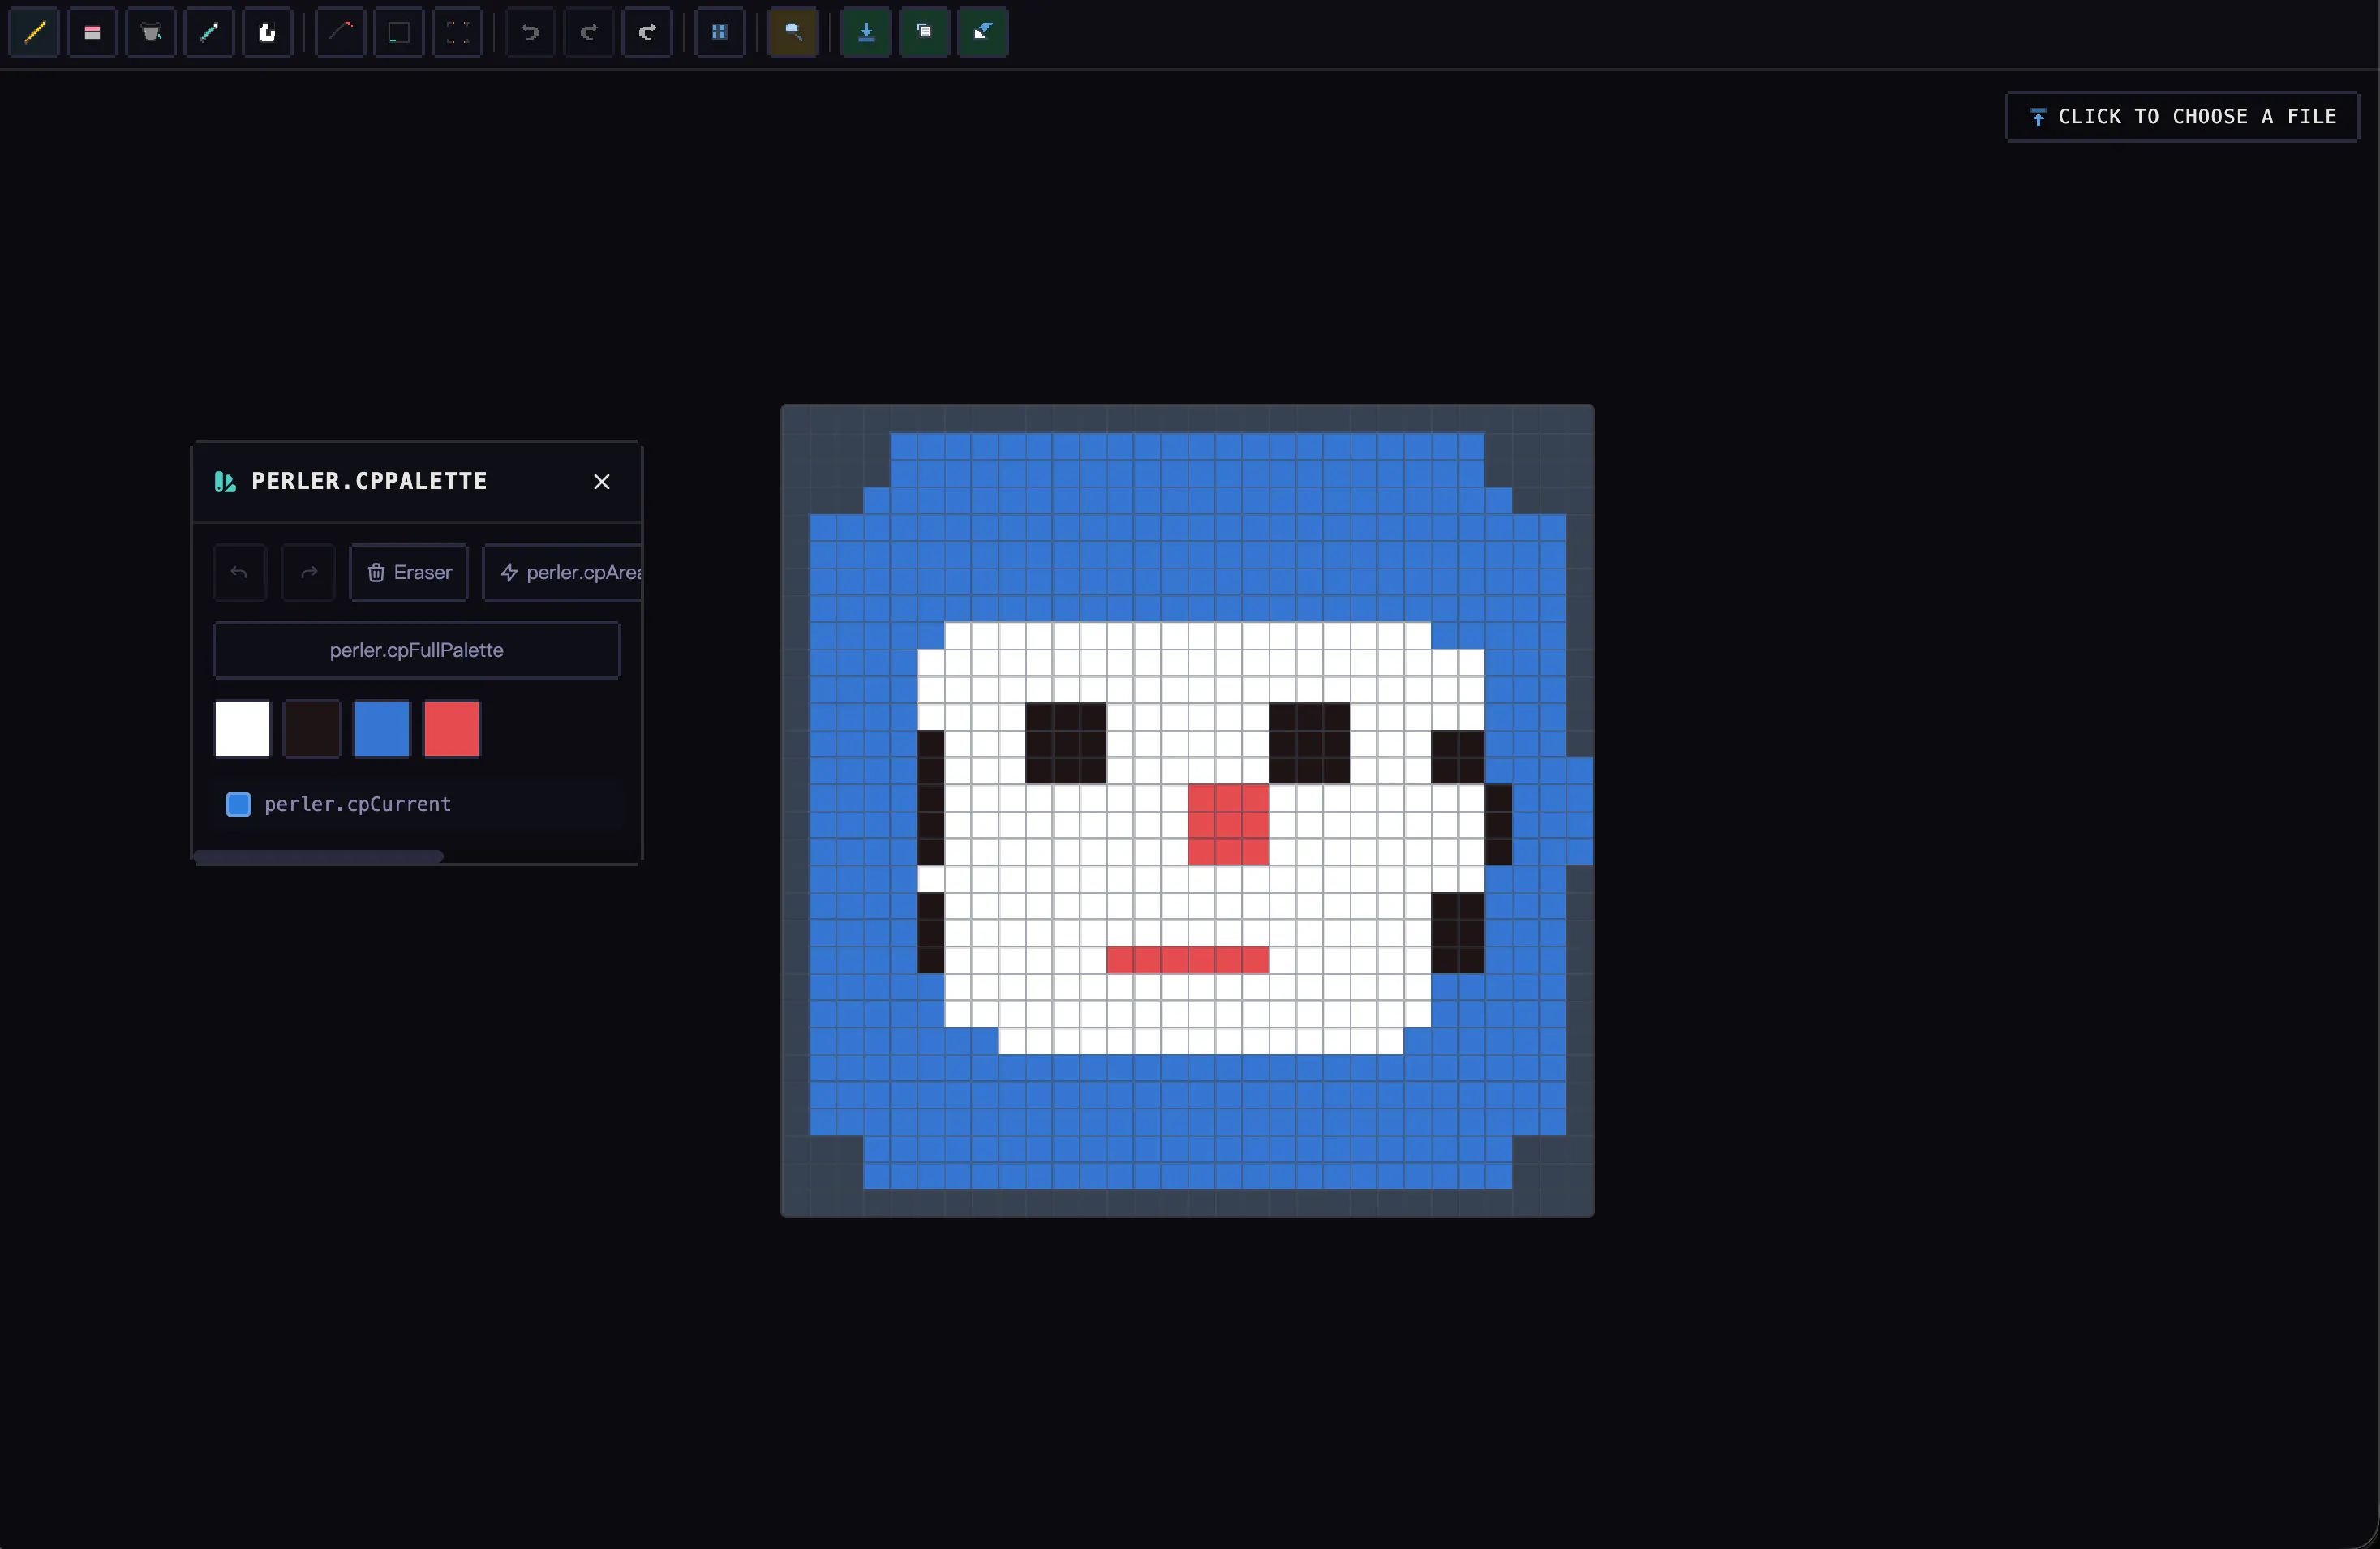Click to choose a file button
Viewport: 2380px width, 1549px height.
(2183, 117)
